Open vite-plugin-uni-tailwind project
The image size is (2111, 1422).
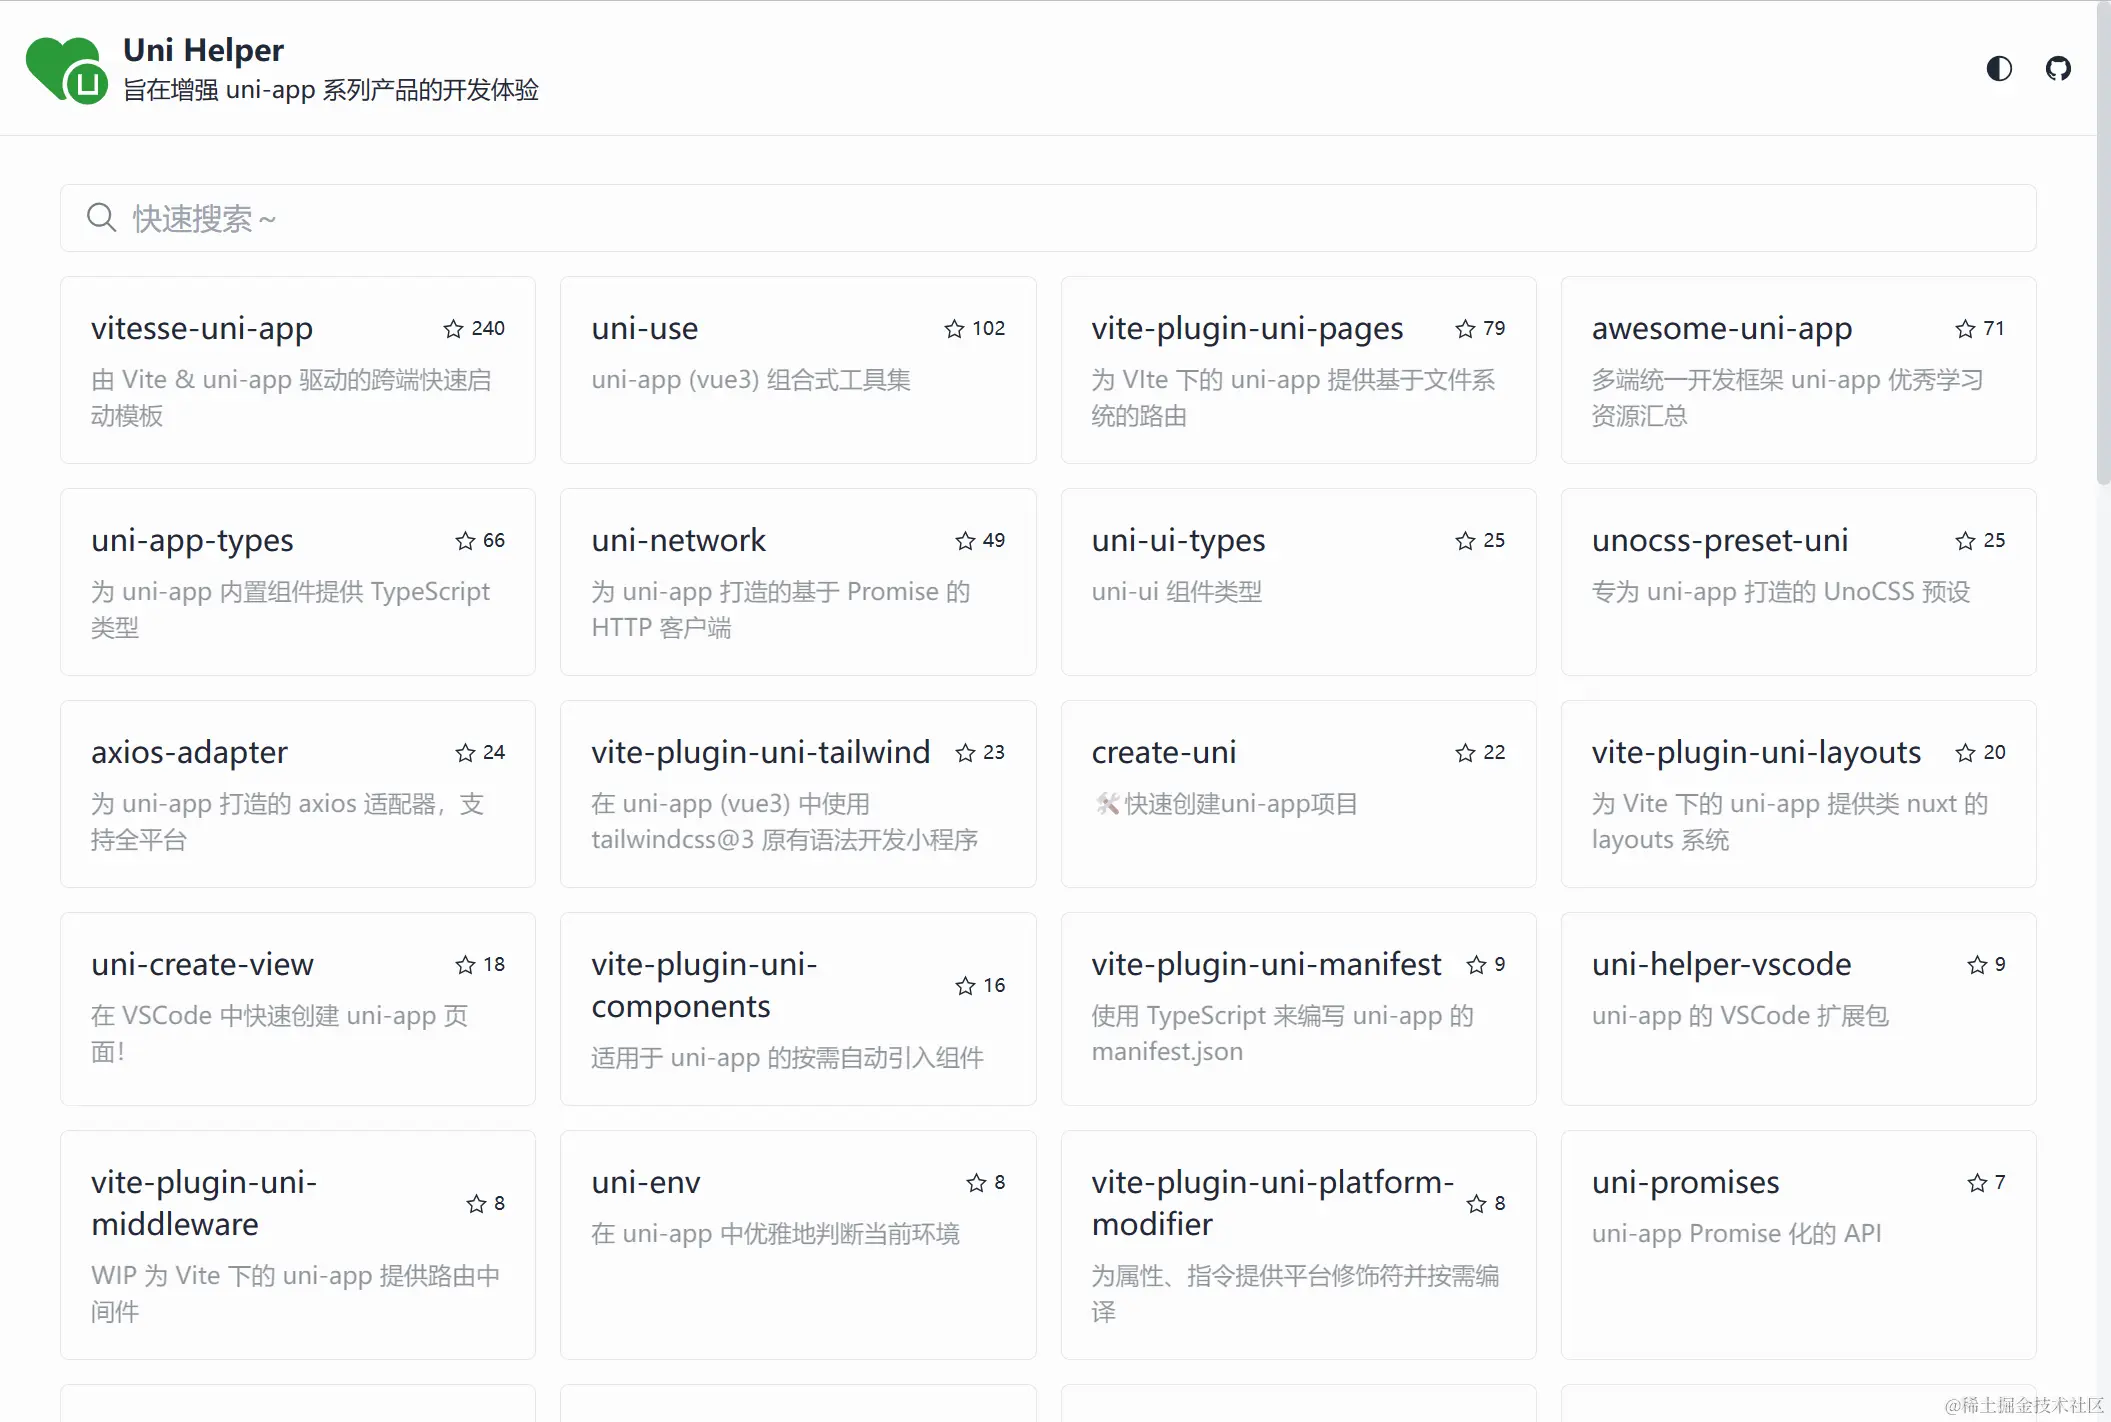click(x=760, y=753)
